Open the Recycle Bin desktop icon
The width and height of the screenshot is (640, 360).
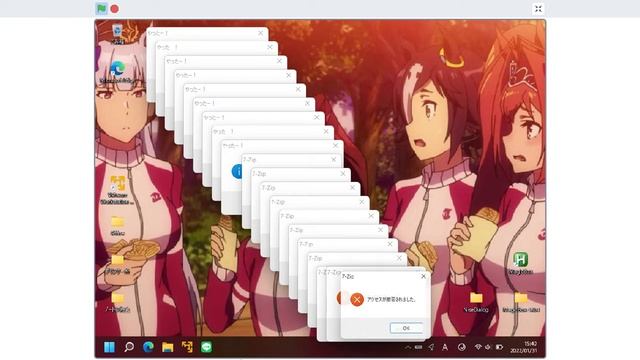coord(118,33)
